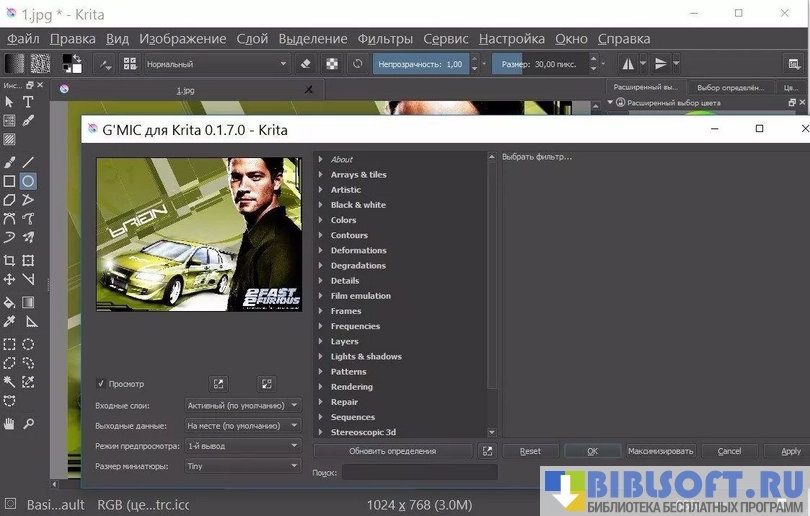Pick the Crop tool

pyautogui.click(x=9, y=260)
